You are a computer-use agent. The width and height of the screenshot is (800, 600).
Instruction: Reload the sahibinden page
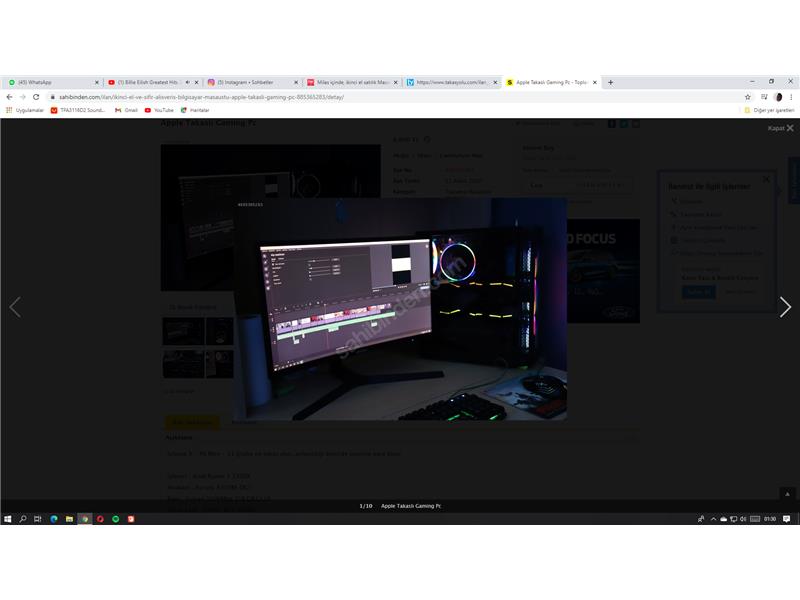pos(36,97)
